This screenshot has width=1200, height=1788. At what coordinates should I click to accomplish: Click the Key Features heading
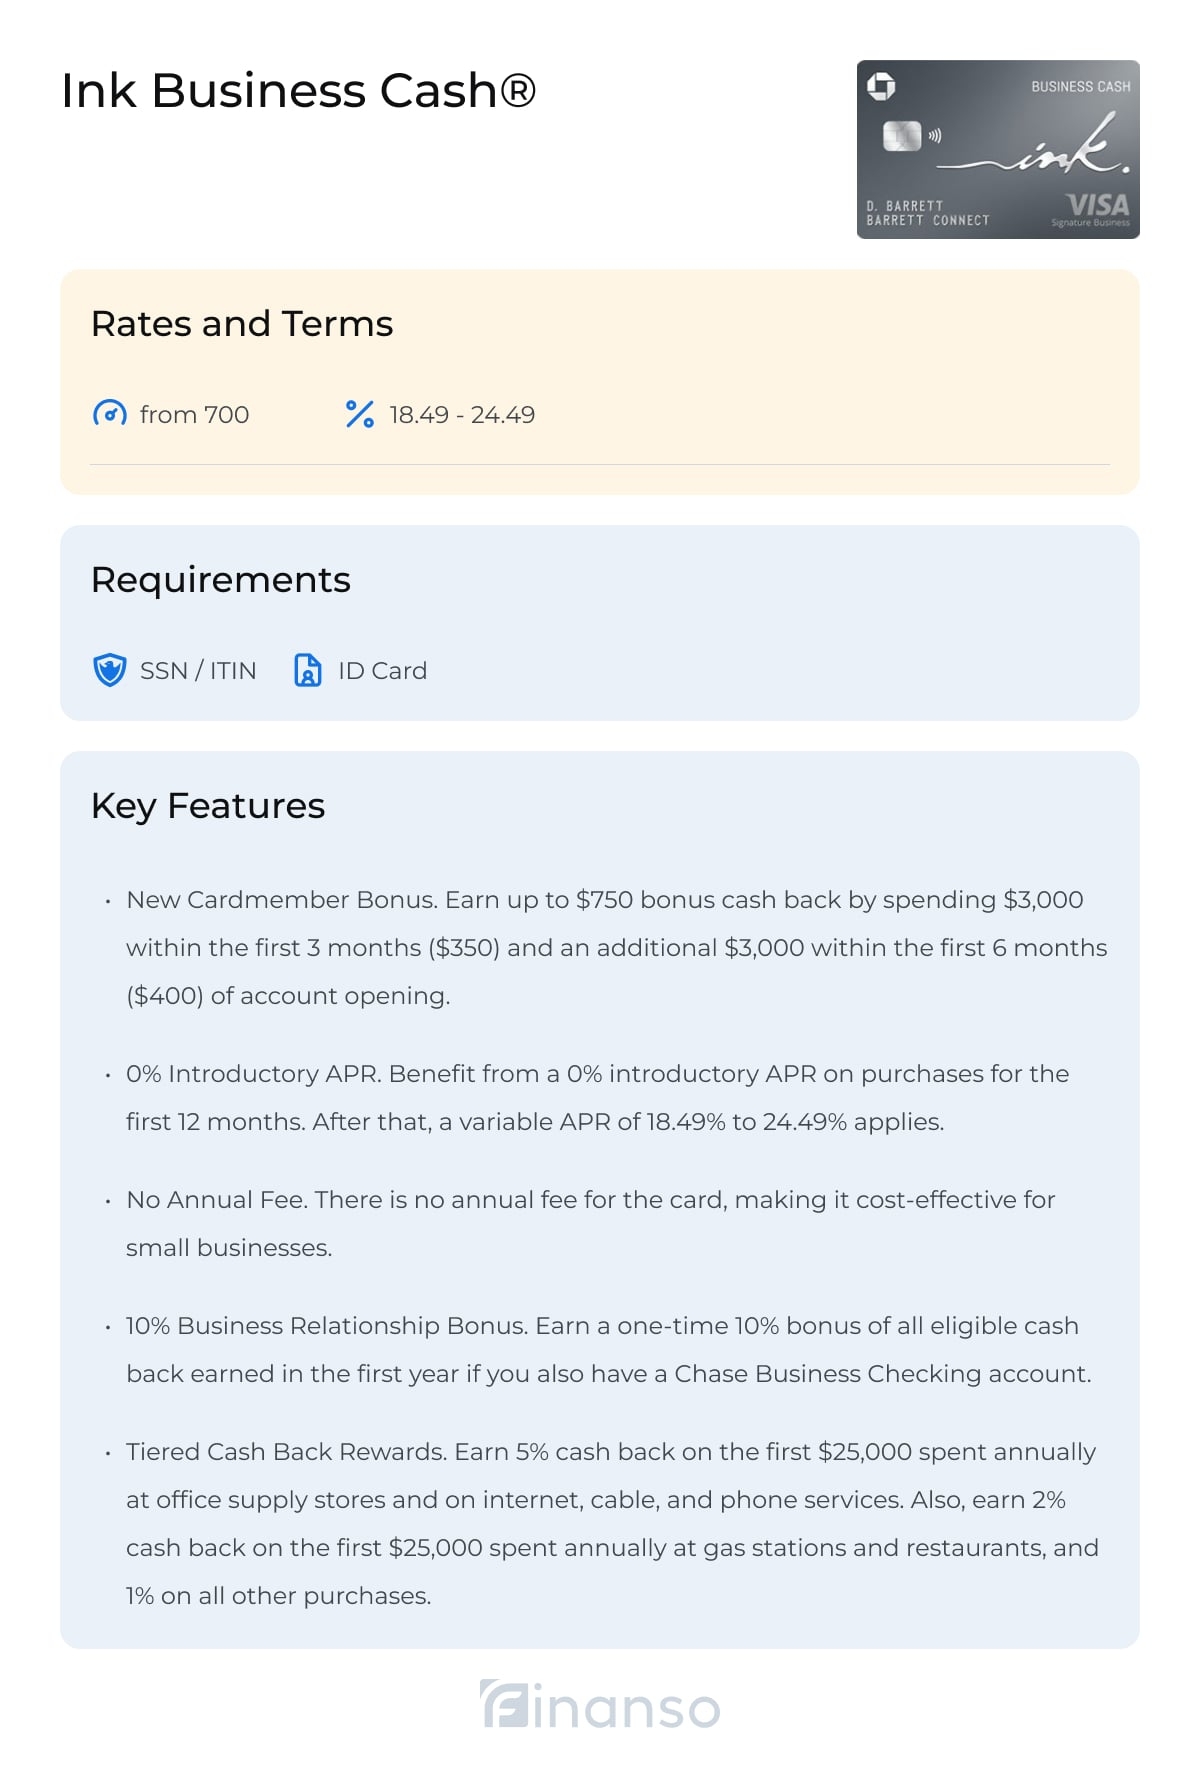tap(208, 806)
